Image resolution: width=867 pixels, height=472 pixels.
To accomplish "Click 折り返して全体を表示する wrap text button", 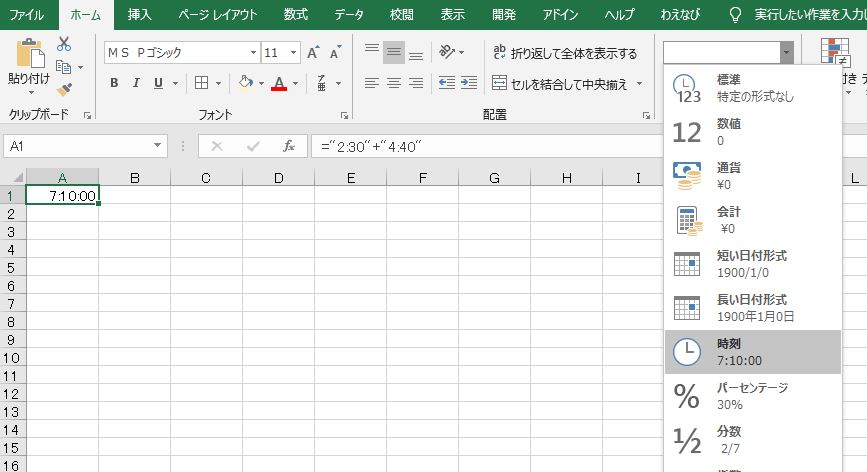I will click(x=565, y=53).
